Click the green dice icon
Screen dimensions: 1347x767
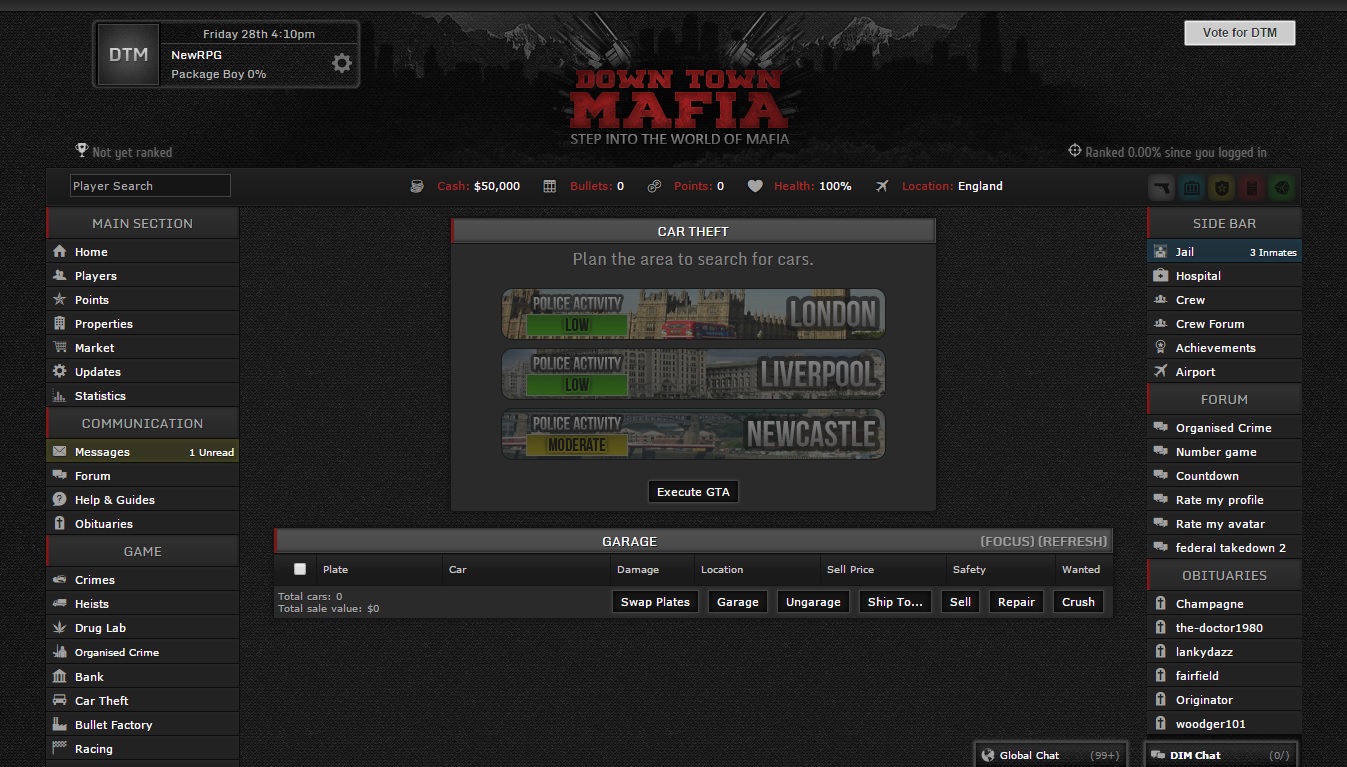(1282, 187)
